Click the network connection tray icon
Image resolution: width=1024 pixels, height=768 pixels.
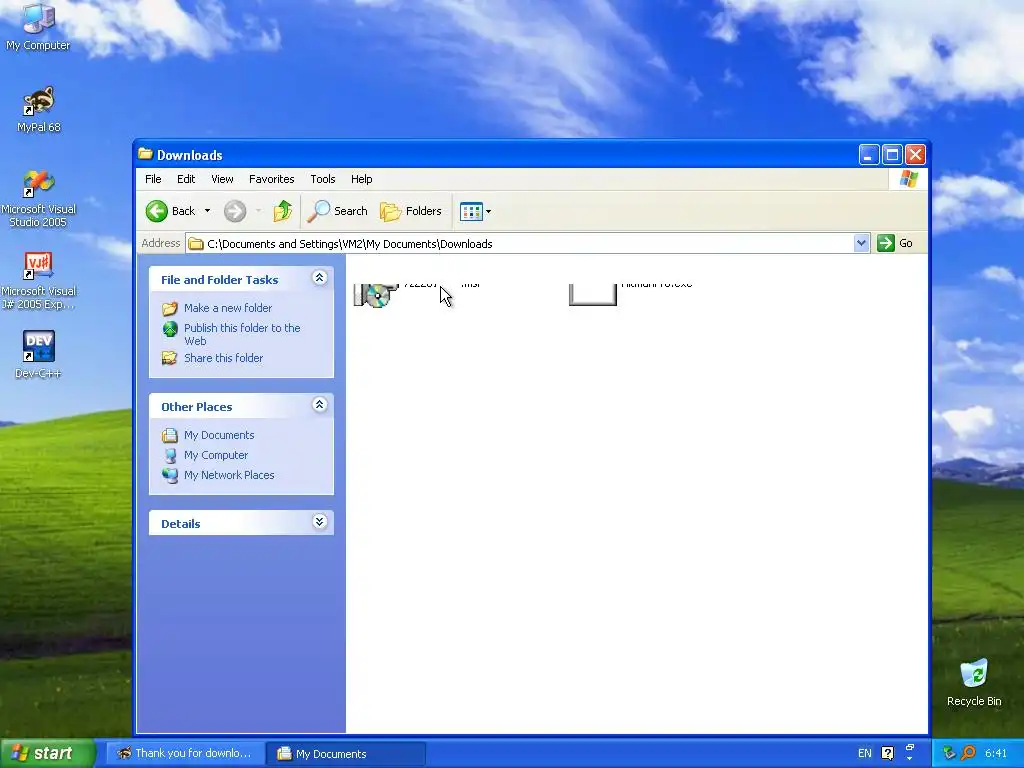click(950, 753)
